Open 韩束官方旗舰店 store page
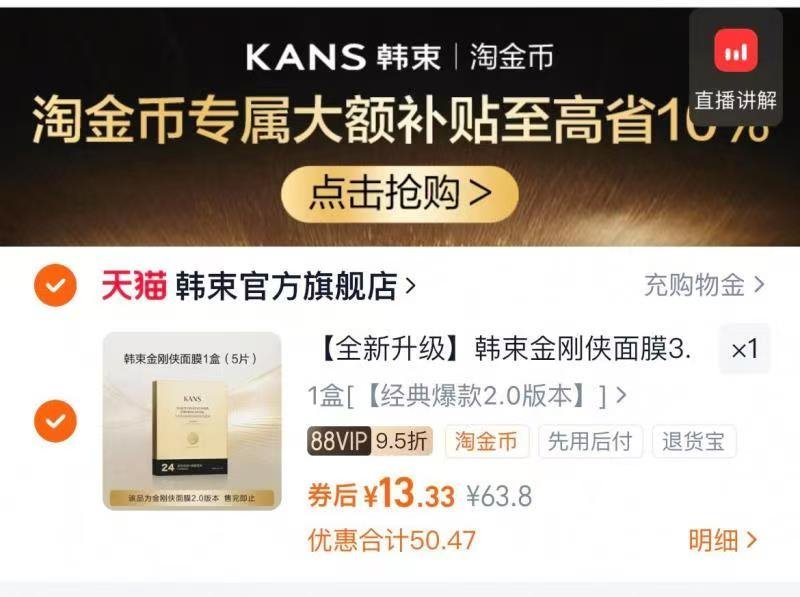This screenshot has height=597, width=800. 286,286
